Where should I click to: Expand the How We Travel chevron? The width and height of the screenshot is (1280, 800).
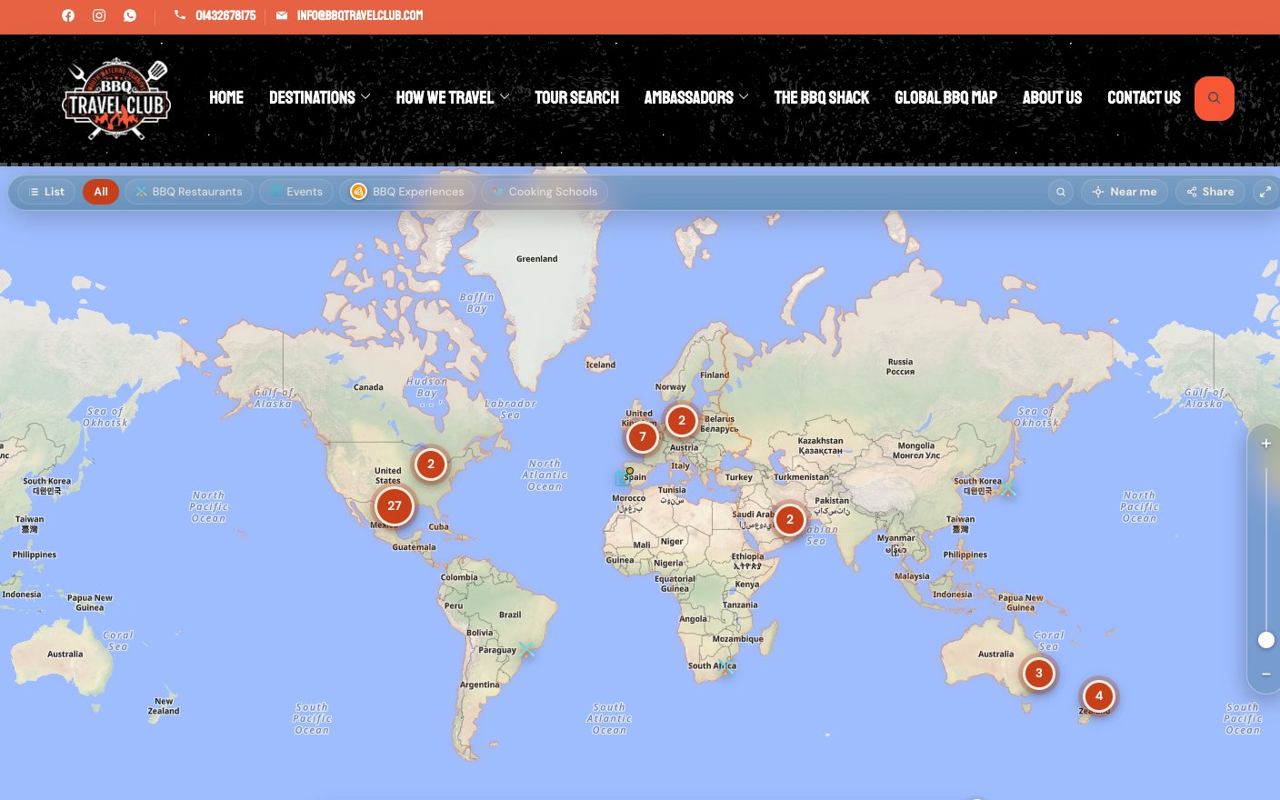tap(504, 97)
